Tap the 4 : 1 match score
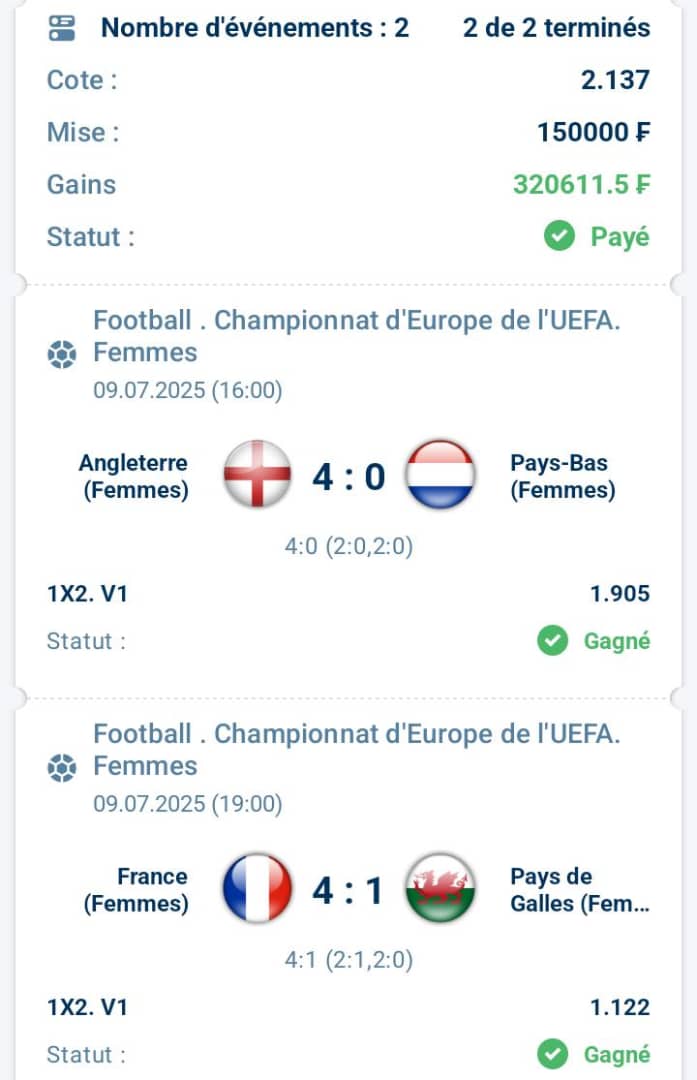The width and height of the screenshot is (697, 1080). coord(348,890)
